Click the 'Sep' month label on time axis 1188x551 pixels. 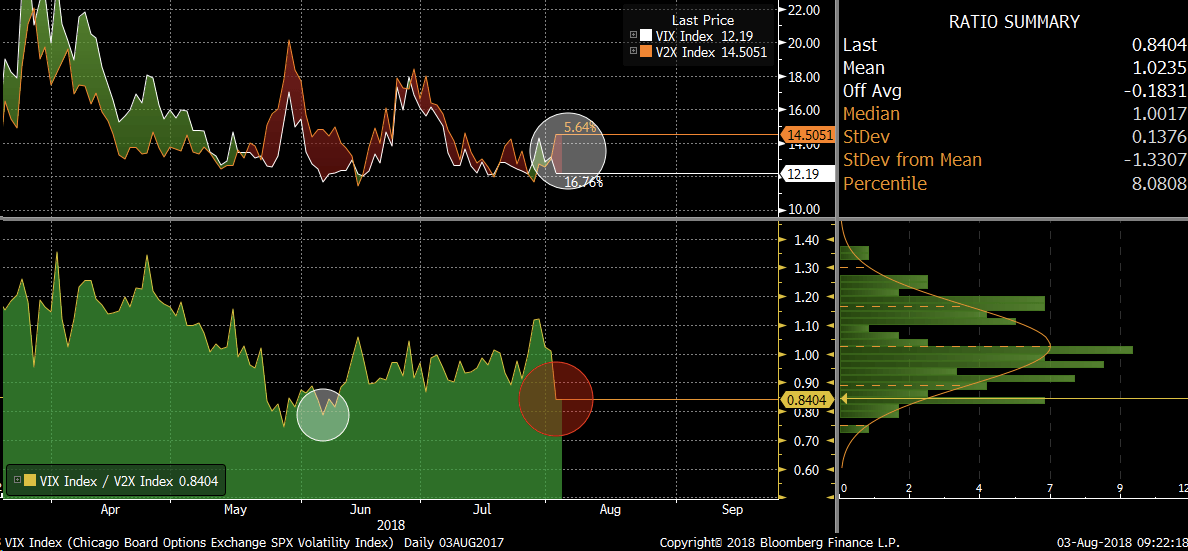click(x=732, y=510)
